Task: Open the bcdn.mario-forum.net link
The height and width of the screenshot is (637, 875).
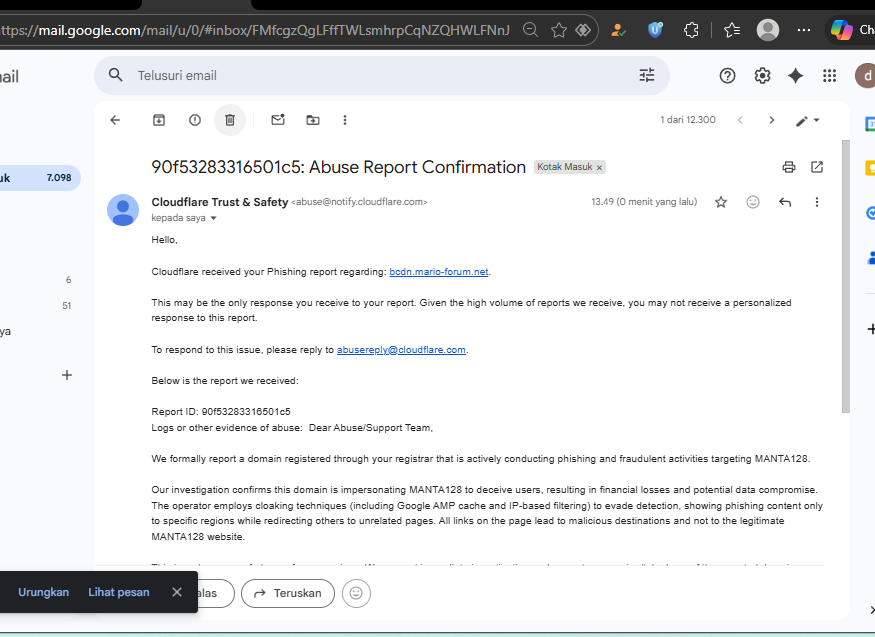Action: click(x=439, y=272)
